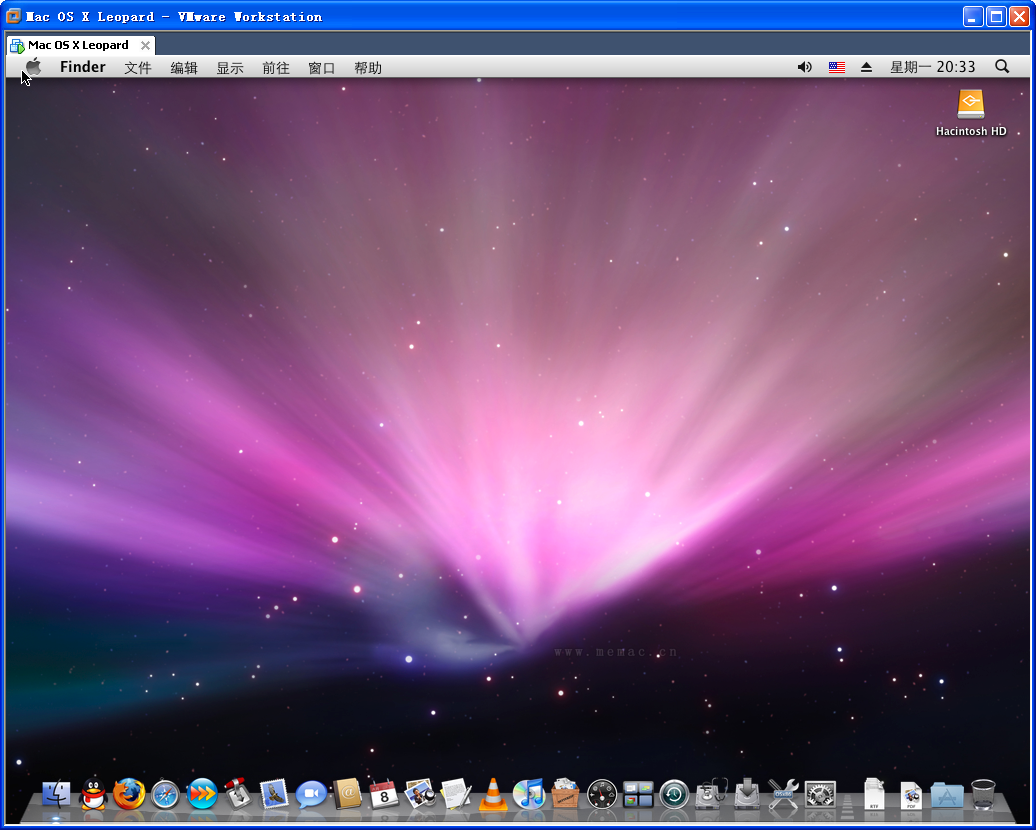The height and width of the screenshot is (830, 1036).
Task: Open the 编辑 menu
Action: pos(184,67)
